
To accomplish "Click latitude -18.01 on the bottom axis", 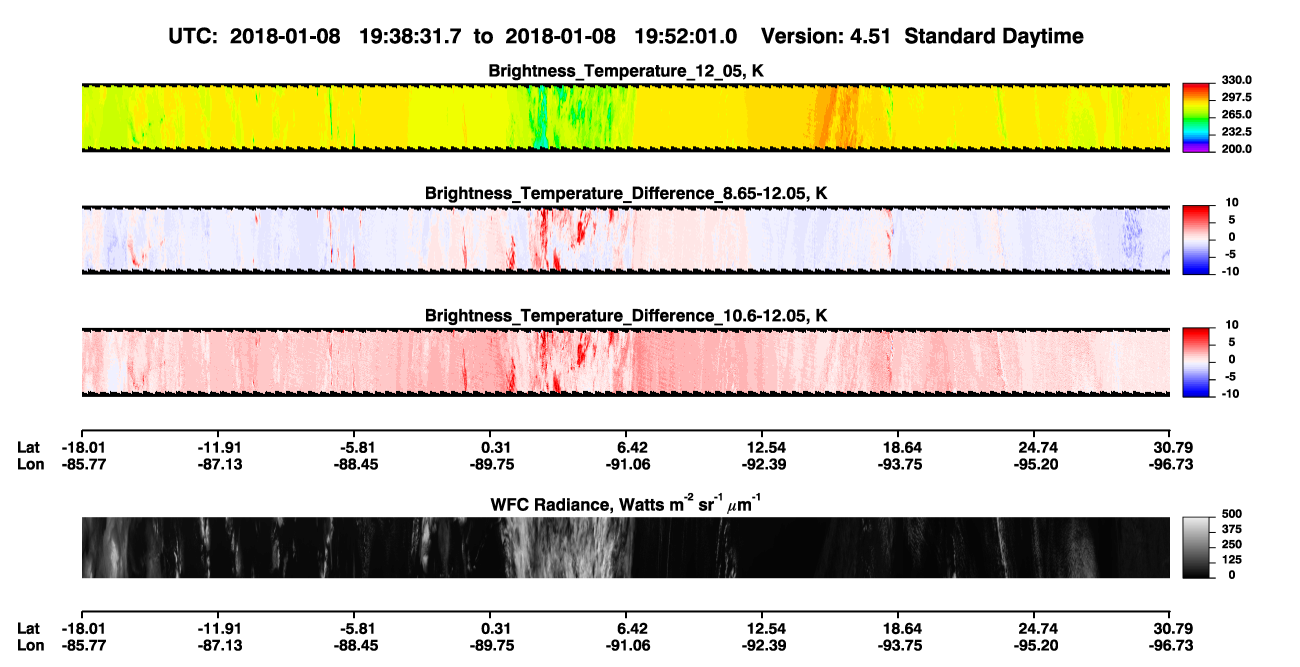I will tap(84, 629).
